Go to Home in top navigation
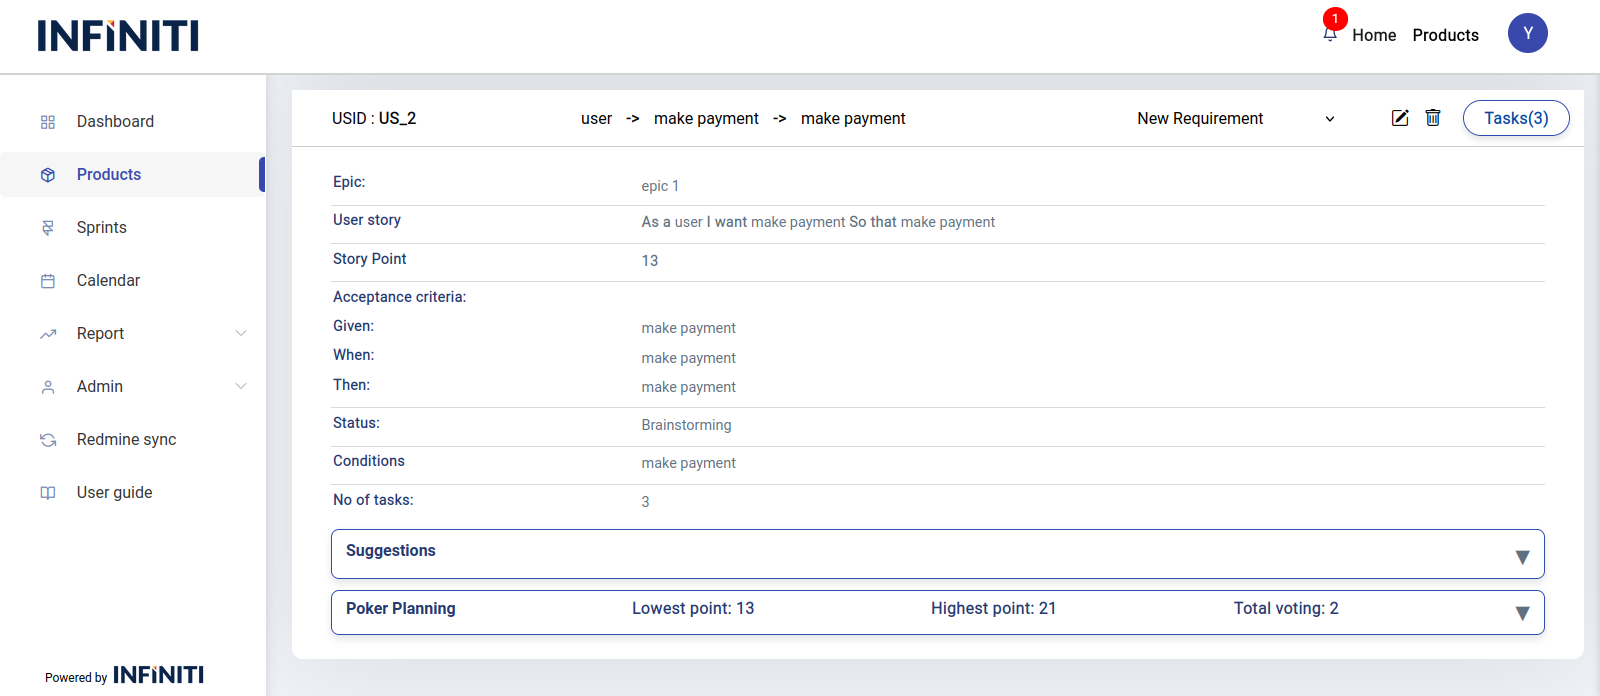This screenshot has width=1600, height=696. click(x=1374, y=35)
